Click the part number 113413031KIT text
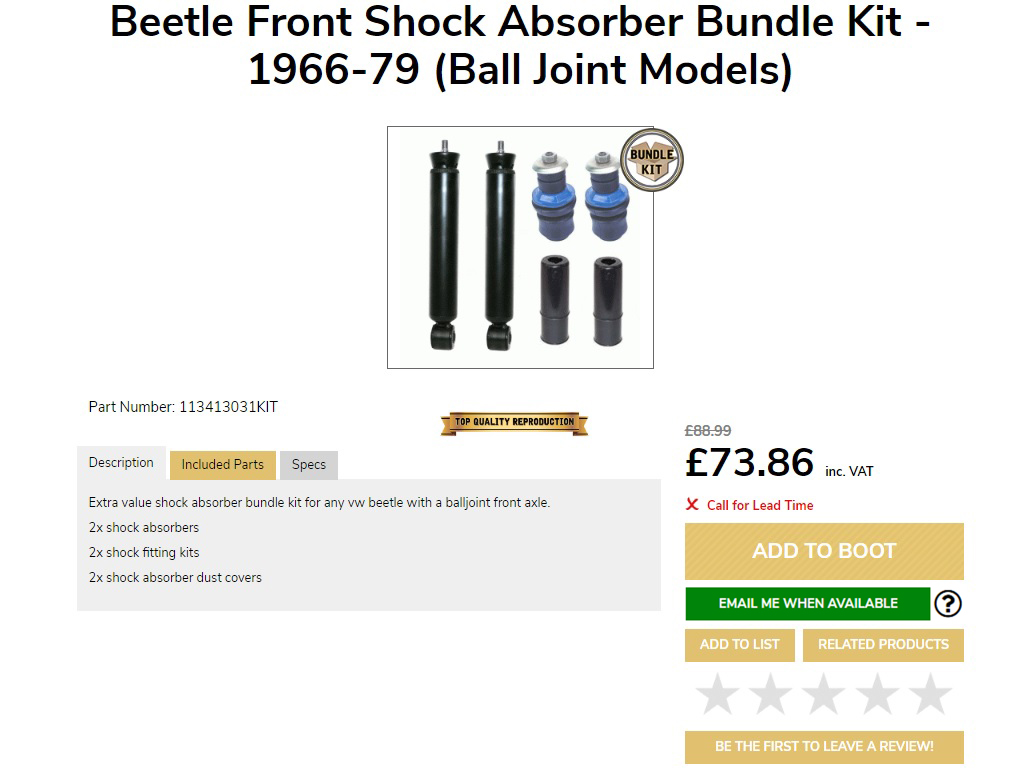This screenshot has width=1012, height=774. coord(228,407)
